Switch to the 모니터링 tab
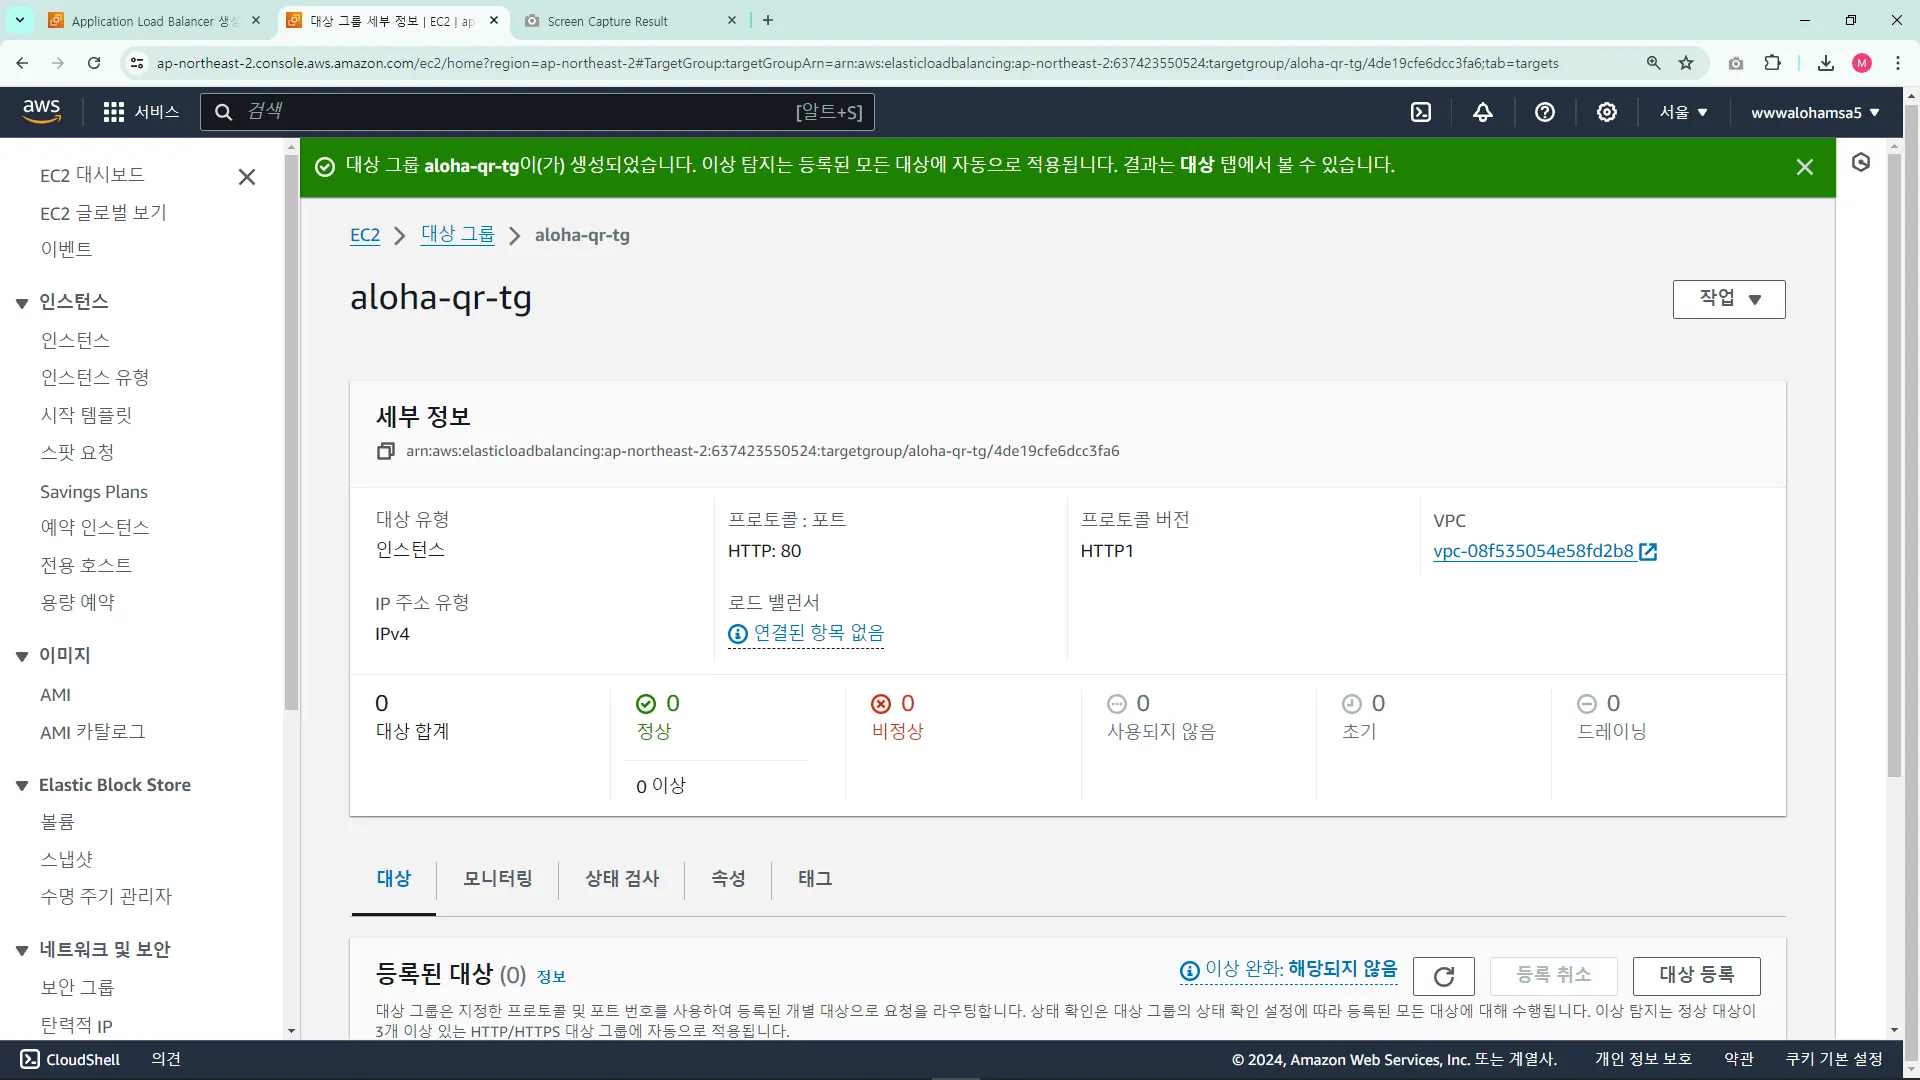This screenshot has width=1920, height=1080. (497, 878)
